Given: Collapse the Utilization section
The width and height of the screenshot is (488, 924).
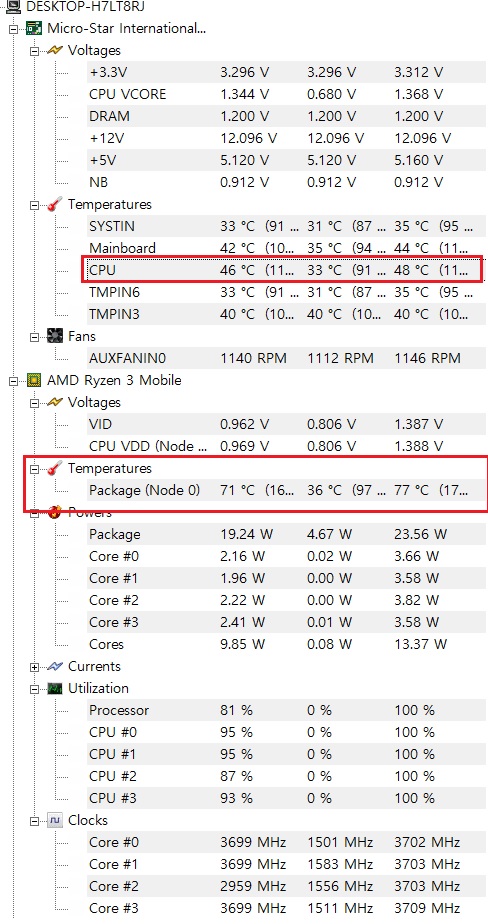Looking at the screenshot, I should (x=35, y=689).
